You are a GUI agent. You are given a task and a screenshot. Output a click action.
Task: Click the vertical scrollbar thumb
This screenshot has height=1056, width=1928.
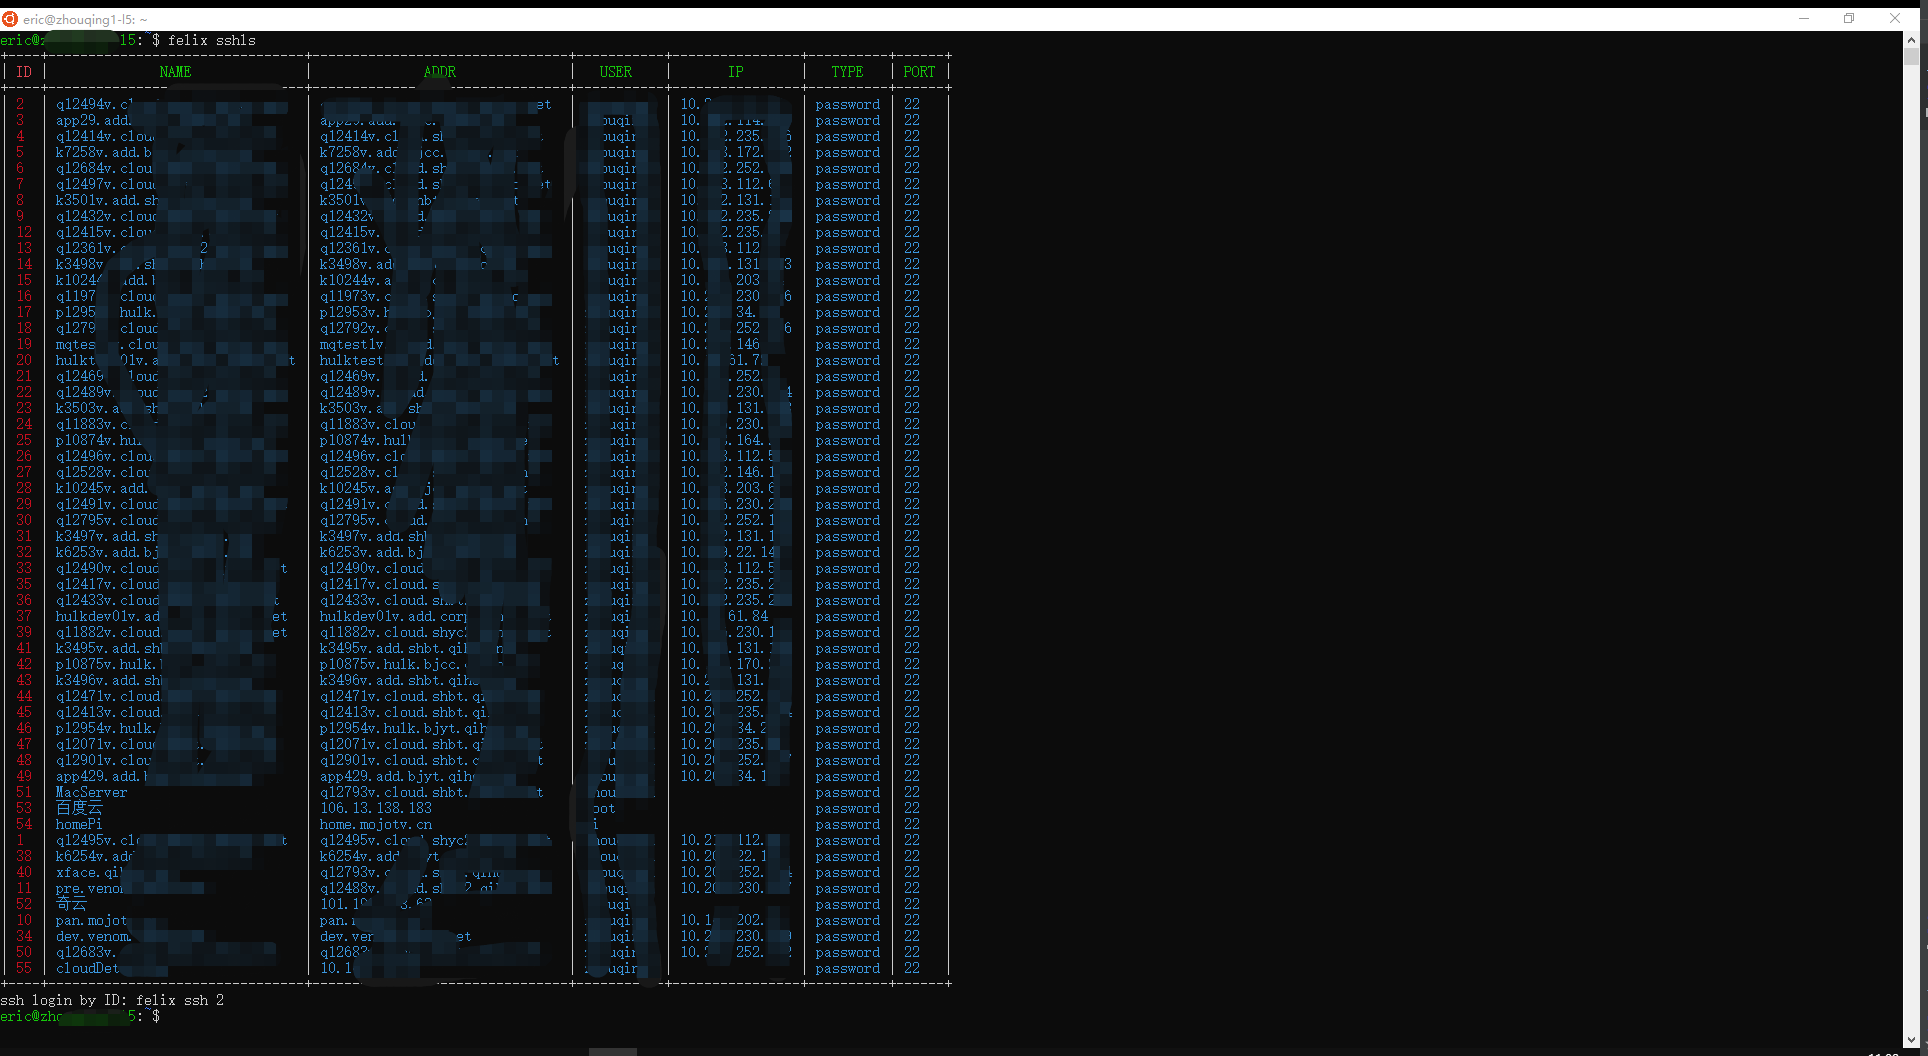point(1911,57)
